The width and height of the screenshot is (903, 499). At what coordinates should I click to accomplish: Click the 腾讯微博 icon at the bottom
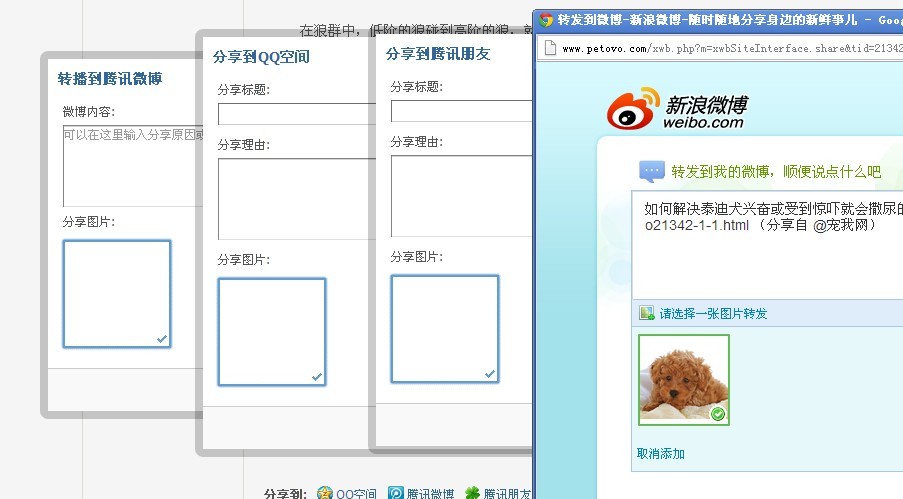396,493
